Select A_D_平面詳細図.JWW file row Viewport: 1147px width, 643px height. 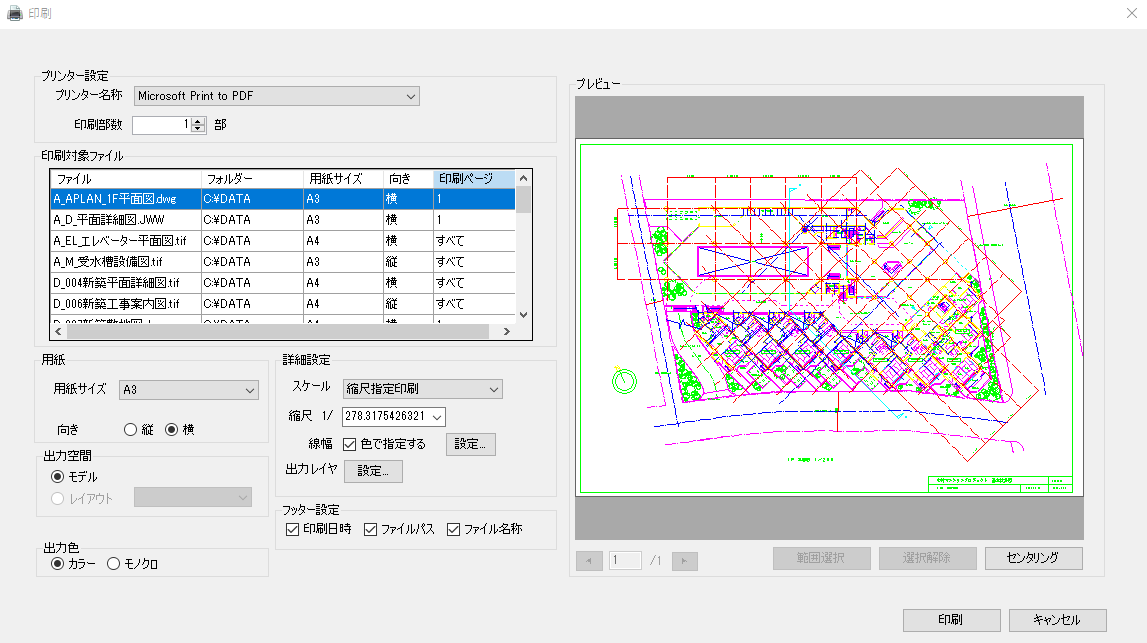coord(125,219)
